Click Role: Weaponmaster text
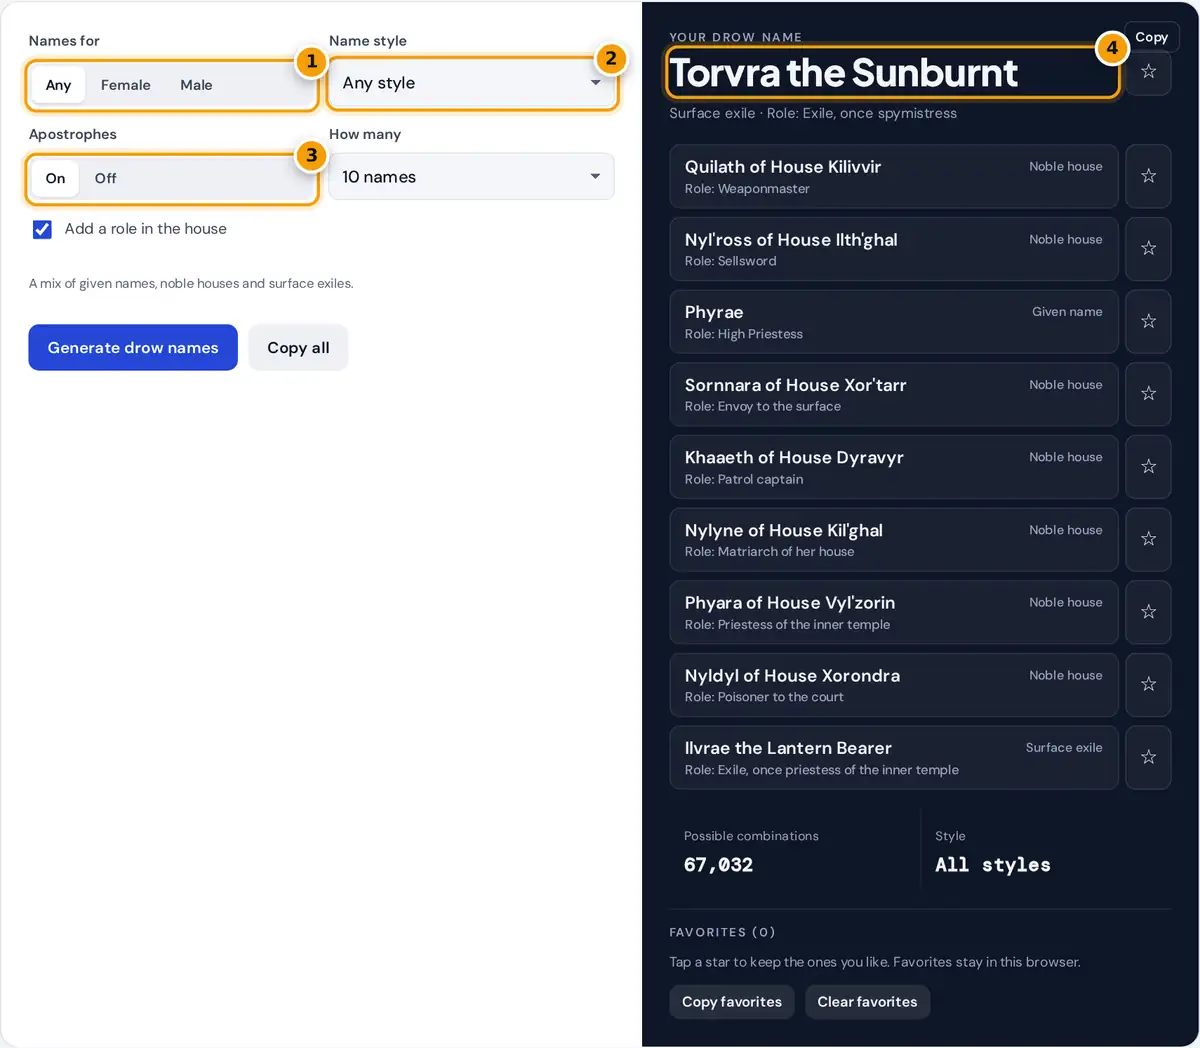The height and width of the screenshot is (1048, 1200). point(747,189)
